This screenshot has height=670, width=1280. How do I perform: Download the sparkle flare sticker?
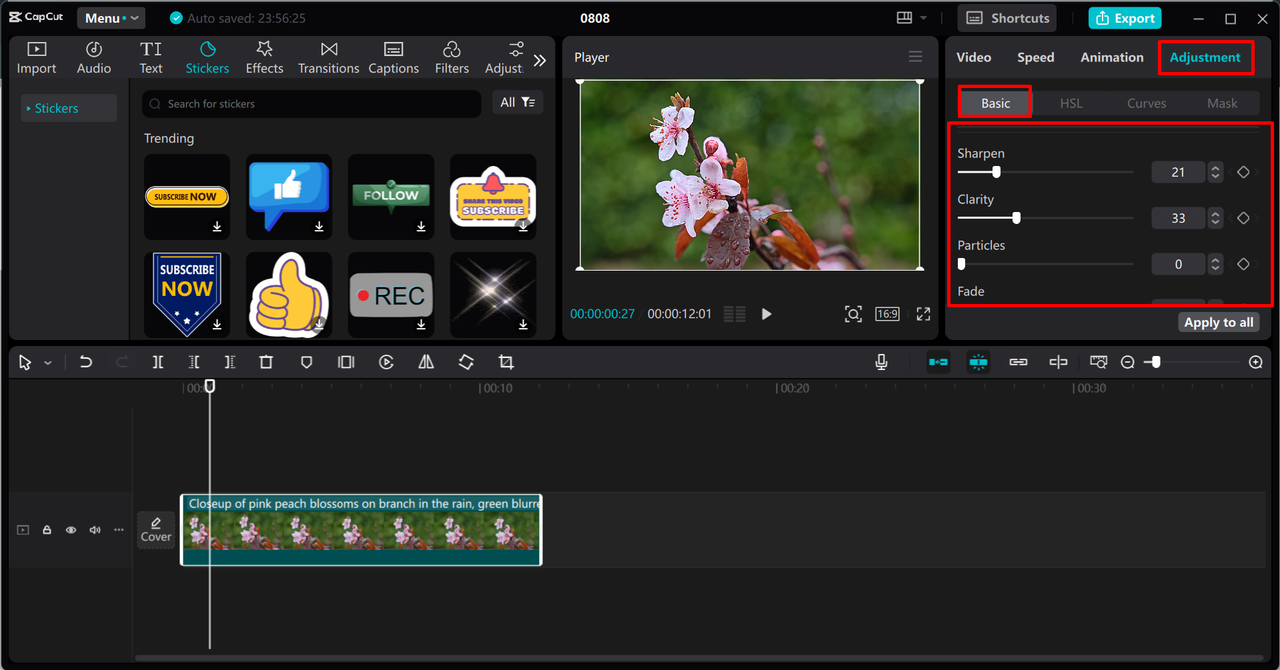[523, 325]
